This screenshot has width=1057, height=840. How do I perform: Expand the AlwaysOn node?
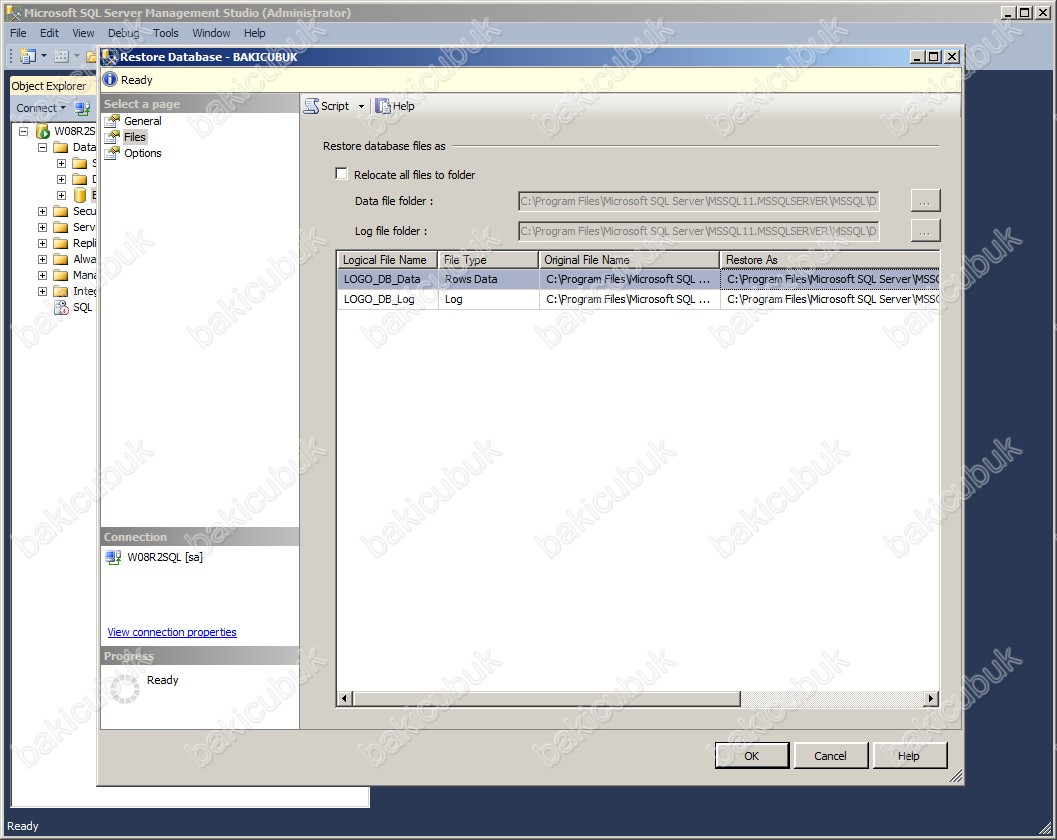click(42, 260)
